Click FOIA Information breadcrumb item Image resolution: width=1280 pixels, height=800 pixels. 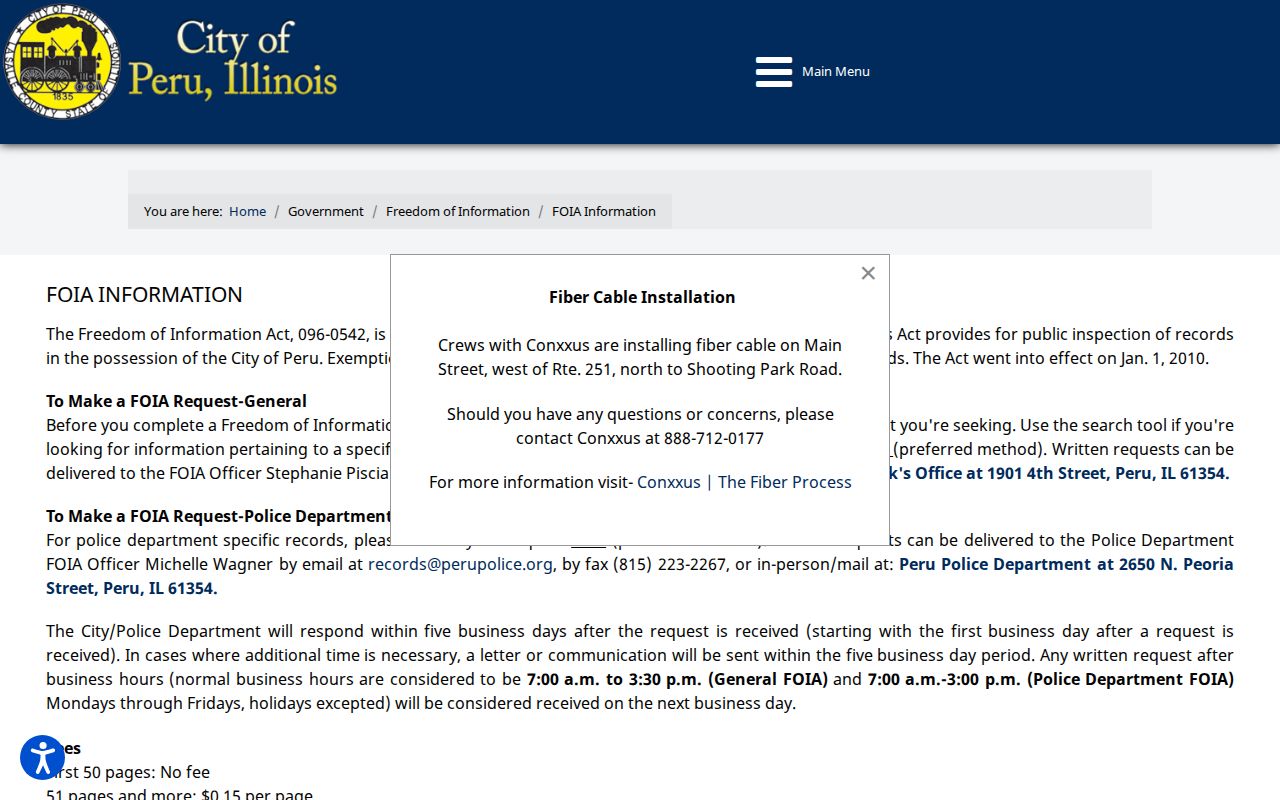click(604, 211)
